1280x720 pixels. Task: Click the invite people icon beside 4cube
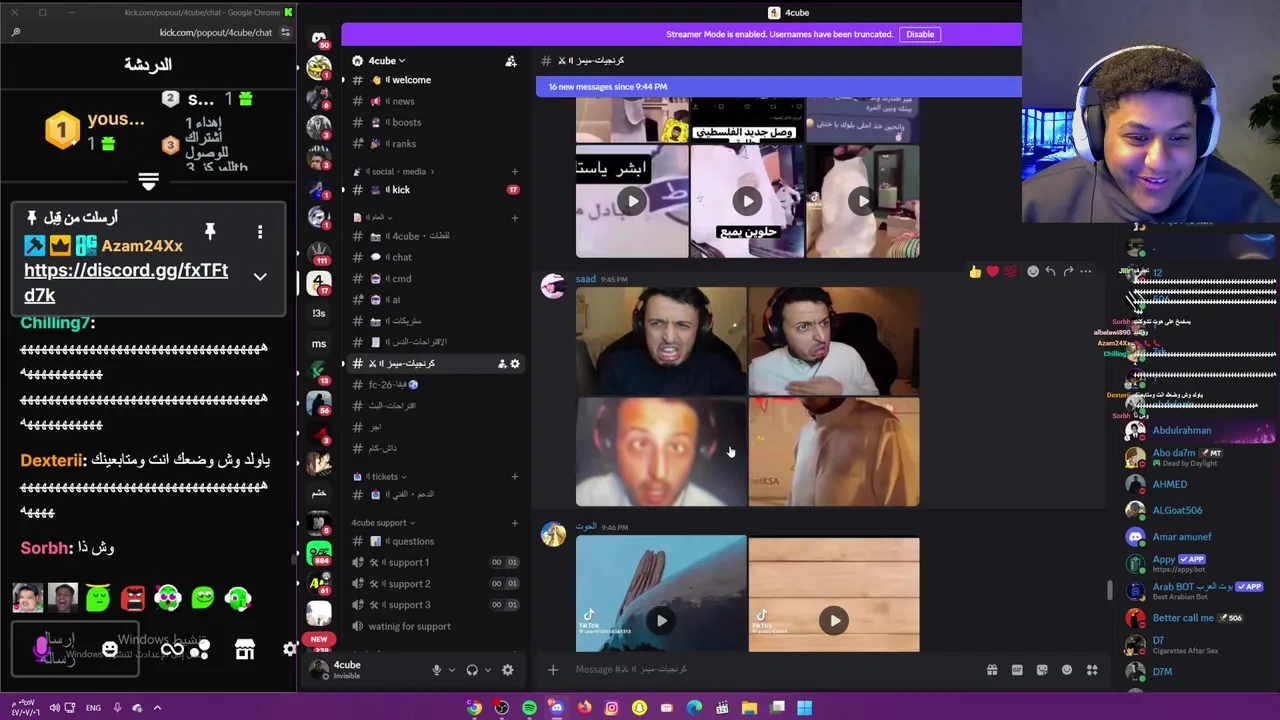(x=511, y=61)
